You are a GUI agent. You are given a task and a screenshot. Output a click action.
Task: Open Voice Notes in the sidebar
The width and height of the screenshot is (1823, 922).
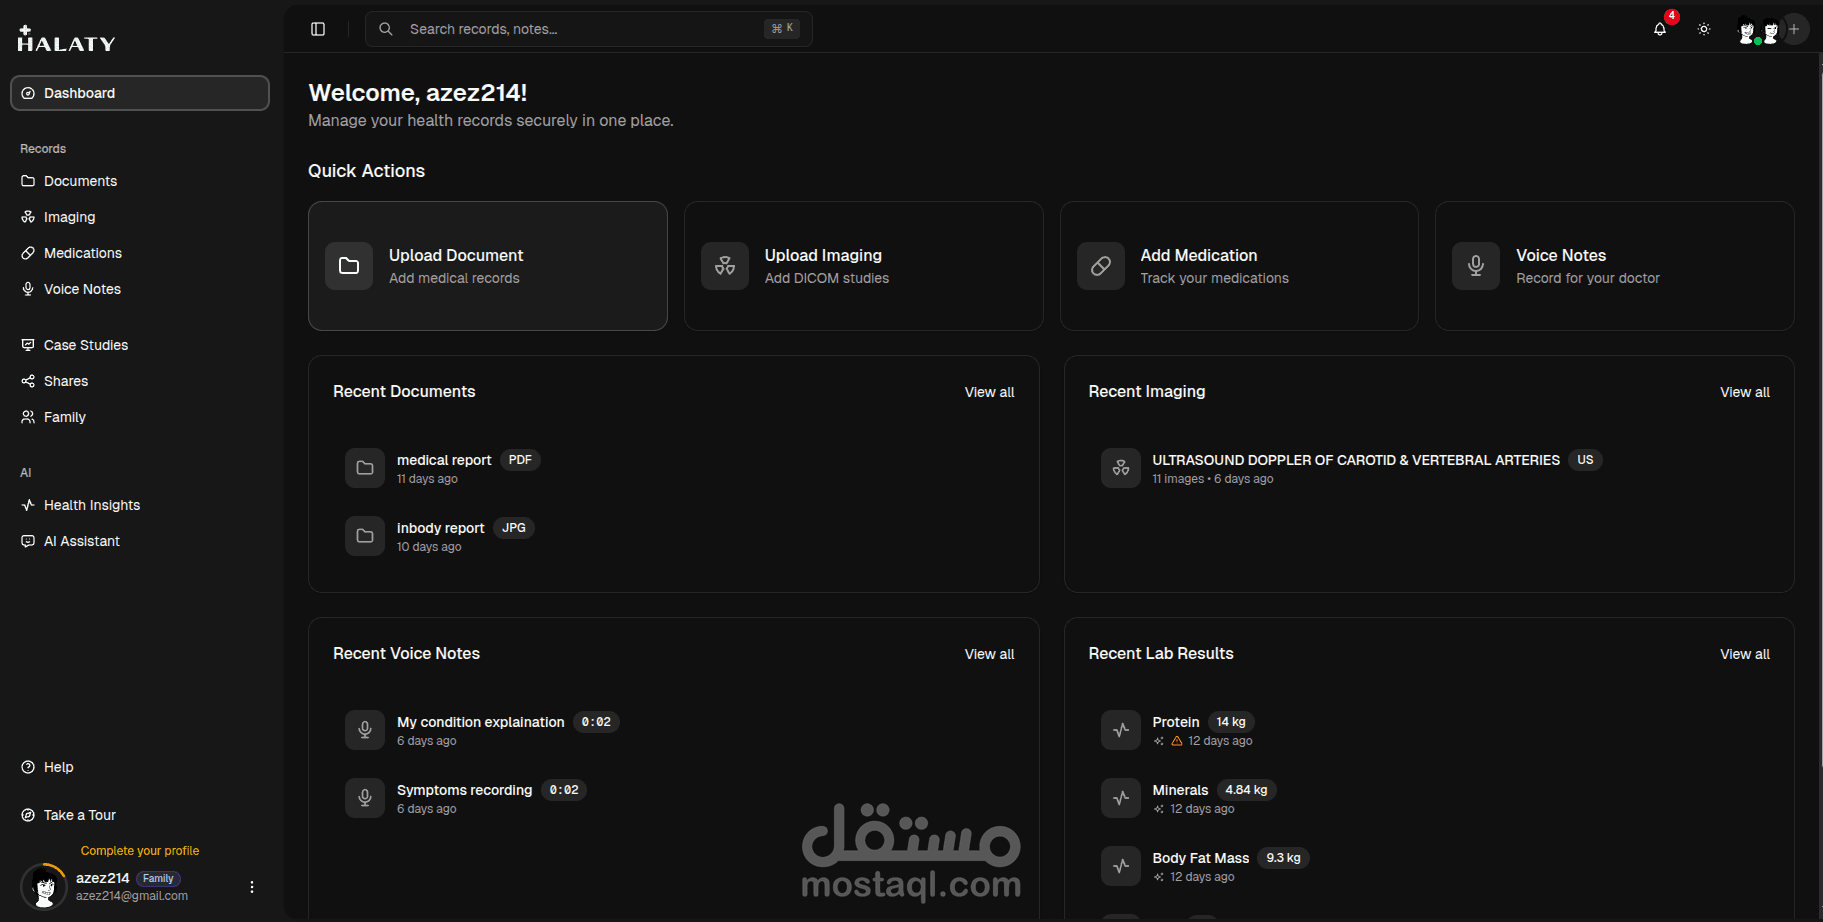click(140, 289)
